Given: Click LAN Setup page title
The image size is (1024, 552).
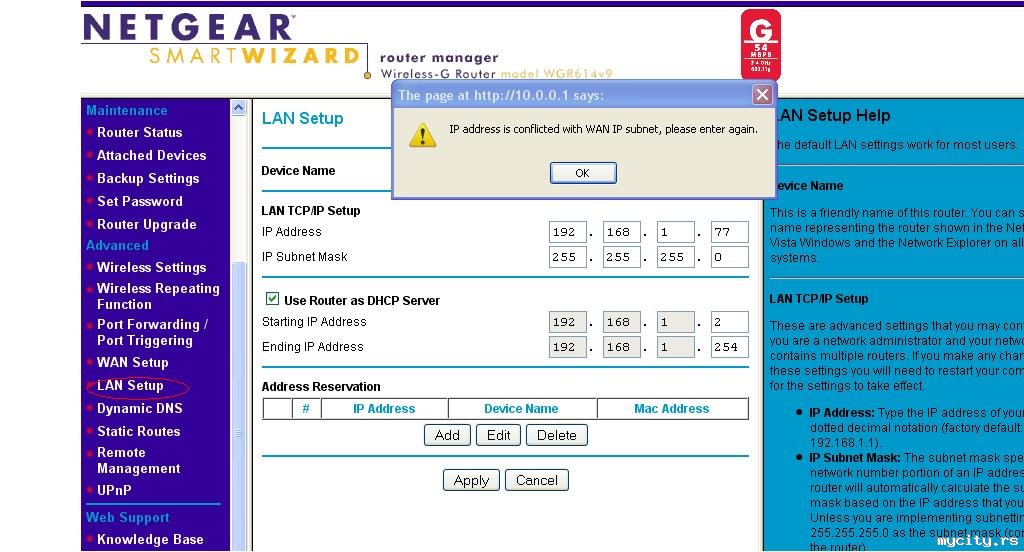Looking at the screenshot, I should coord(302,118).
